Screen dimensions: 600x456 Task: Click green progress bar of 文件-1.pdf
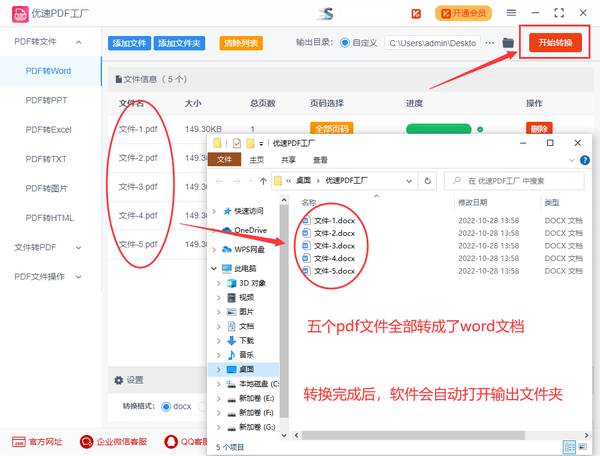coord(439,129)
